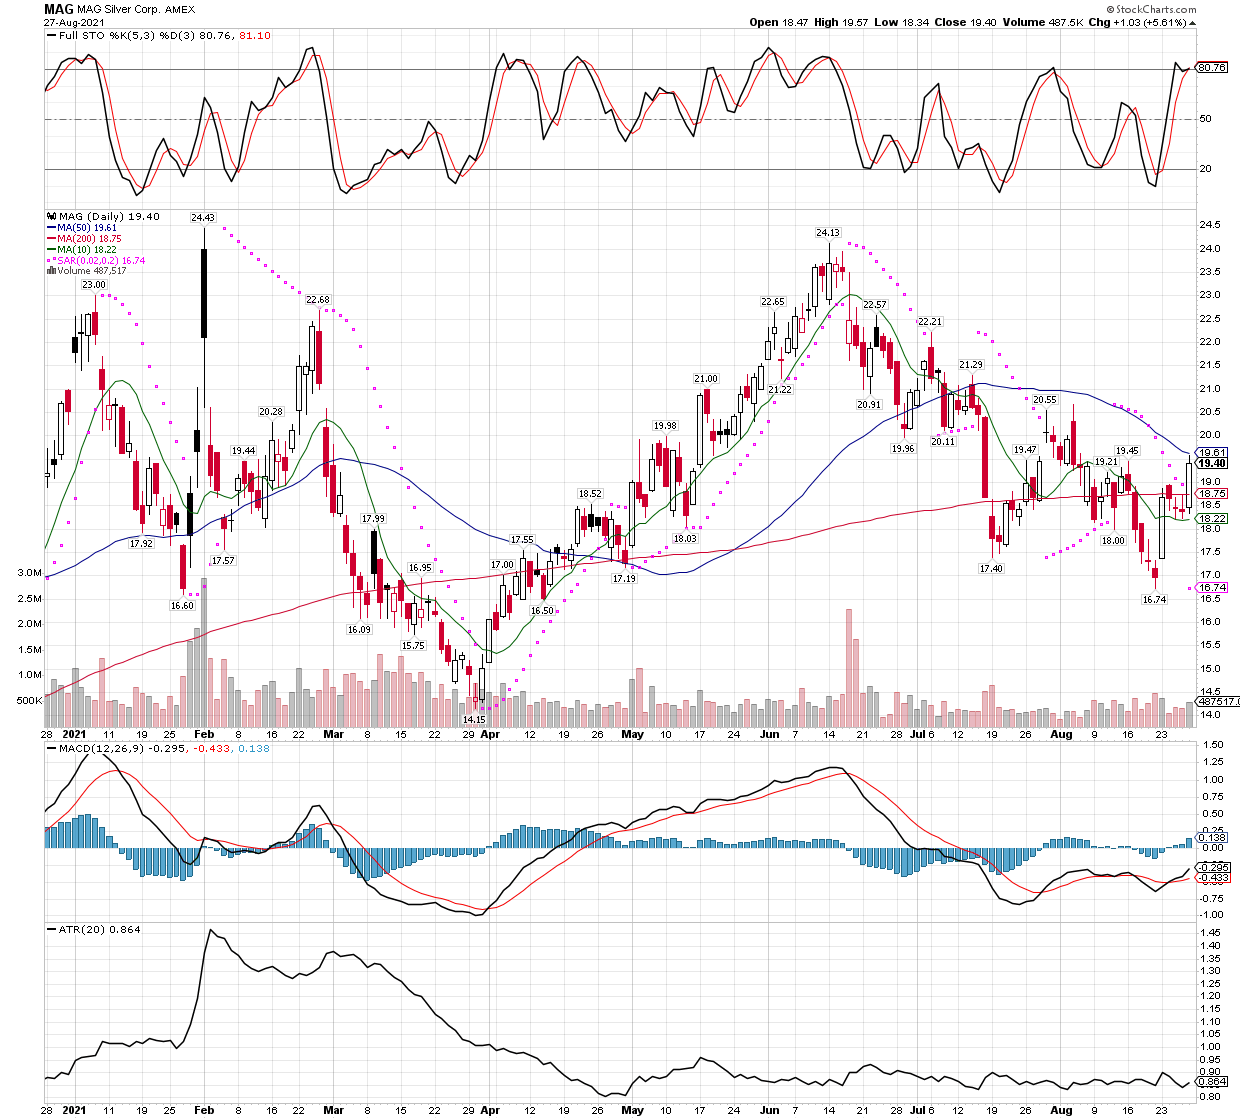Click the 19.61 MA(50) price axis tag
Viewport: 1240px width, 1119px height.
(1212, 453)
